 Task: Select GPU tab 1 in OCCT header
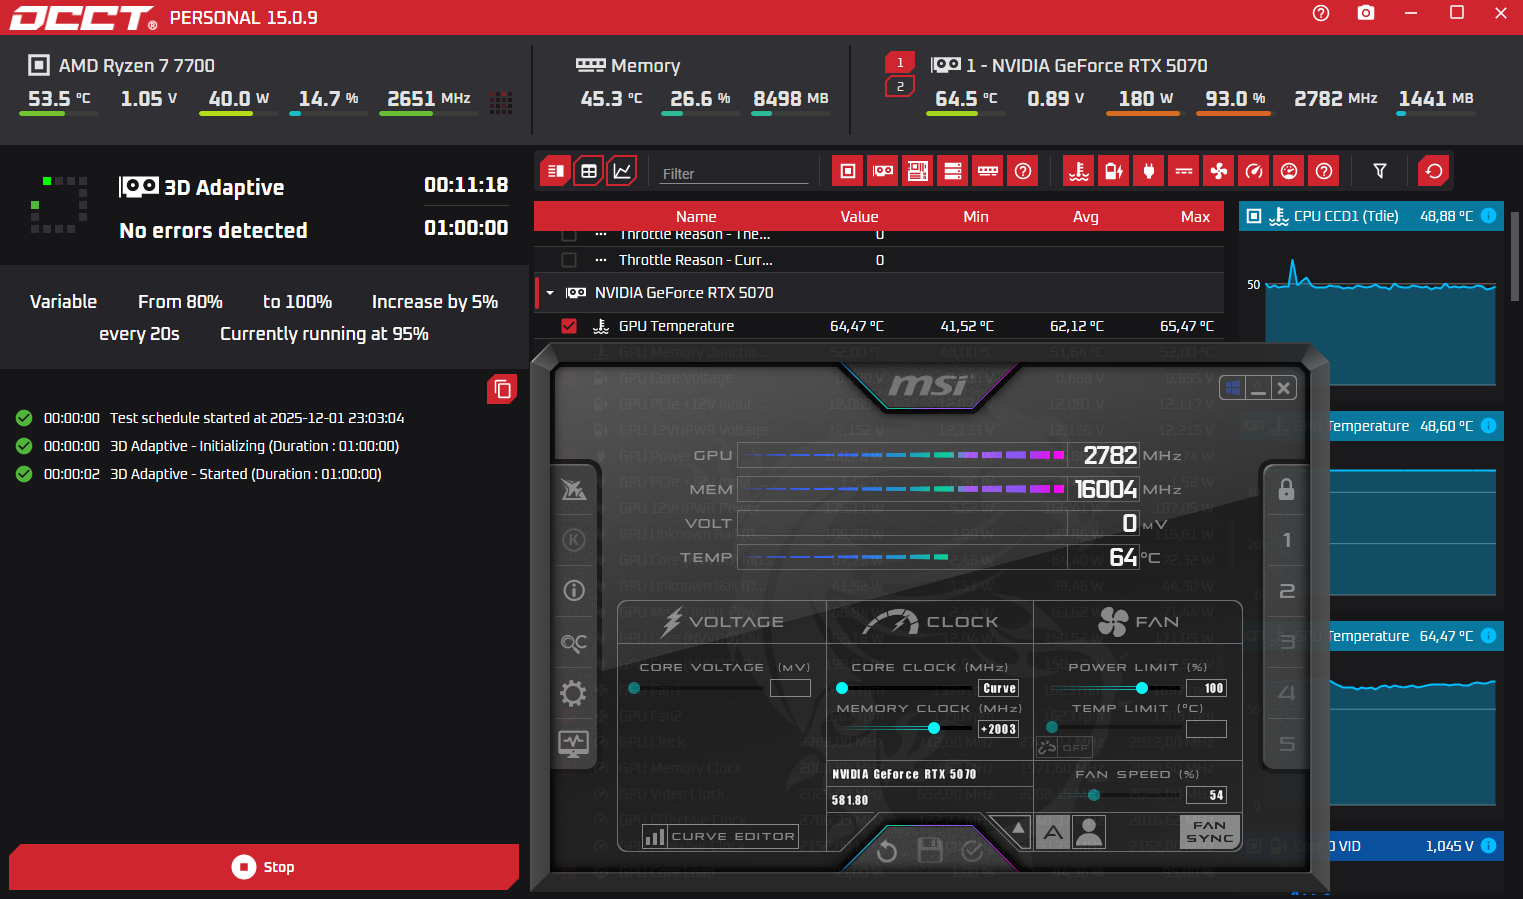click(900, 62)
